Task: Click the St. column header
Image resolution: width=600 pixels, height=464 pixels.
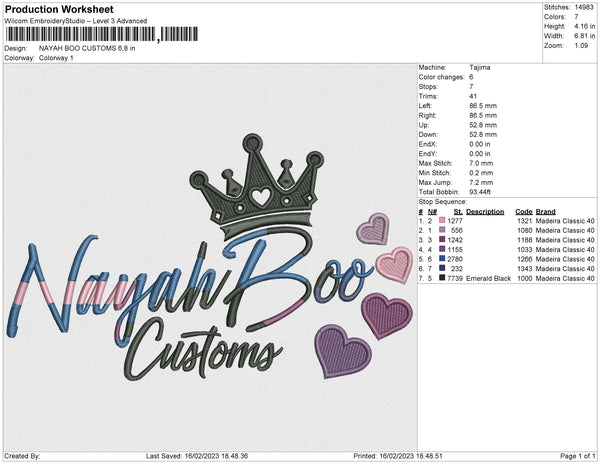Action: pos(458,212)
